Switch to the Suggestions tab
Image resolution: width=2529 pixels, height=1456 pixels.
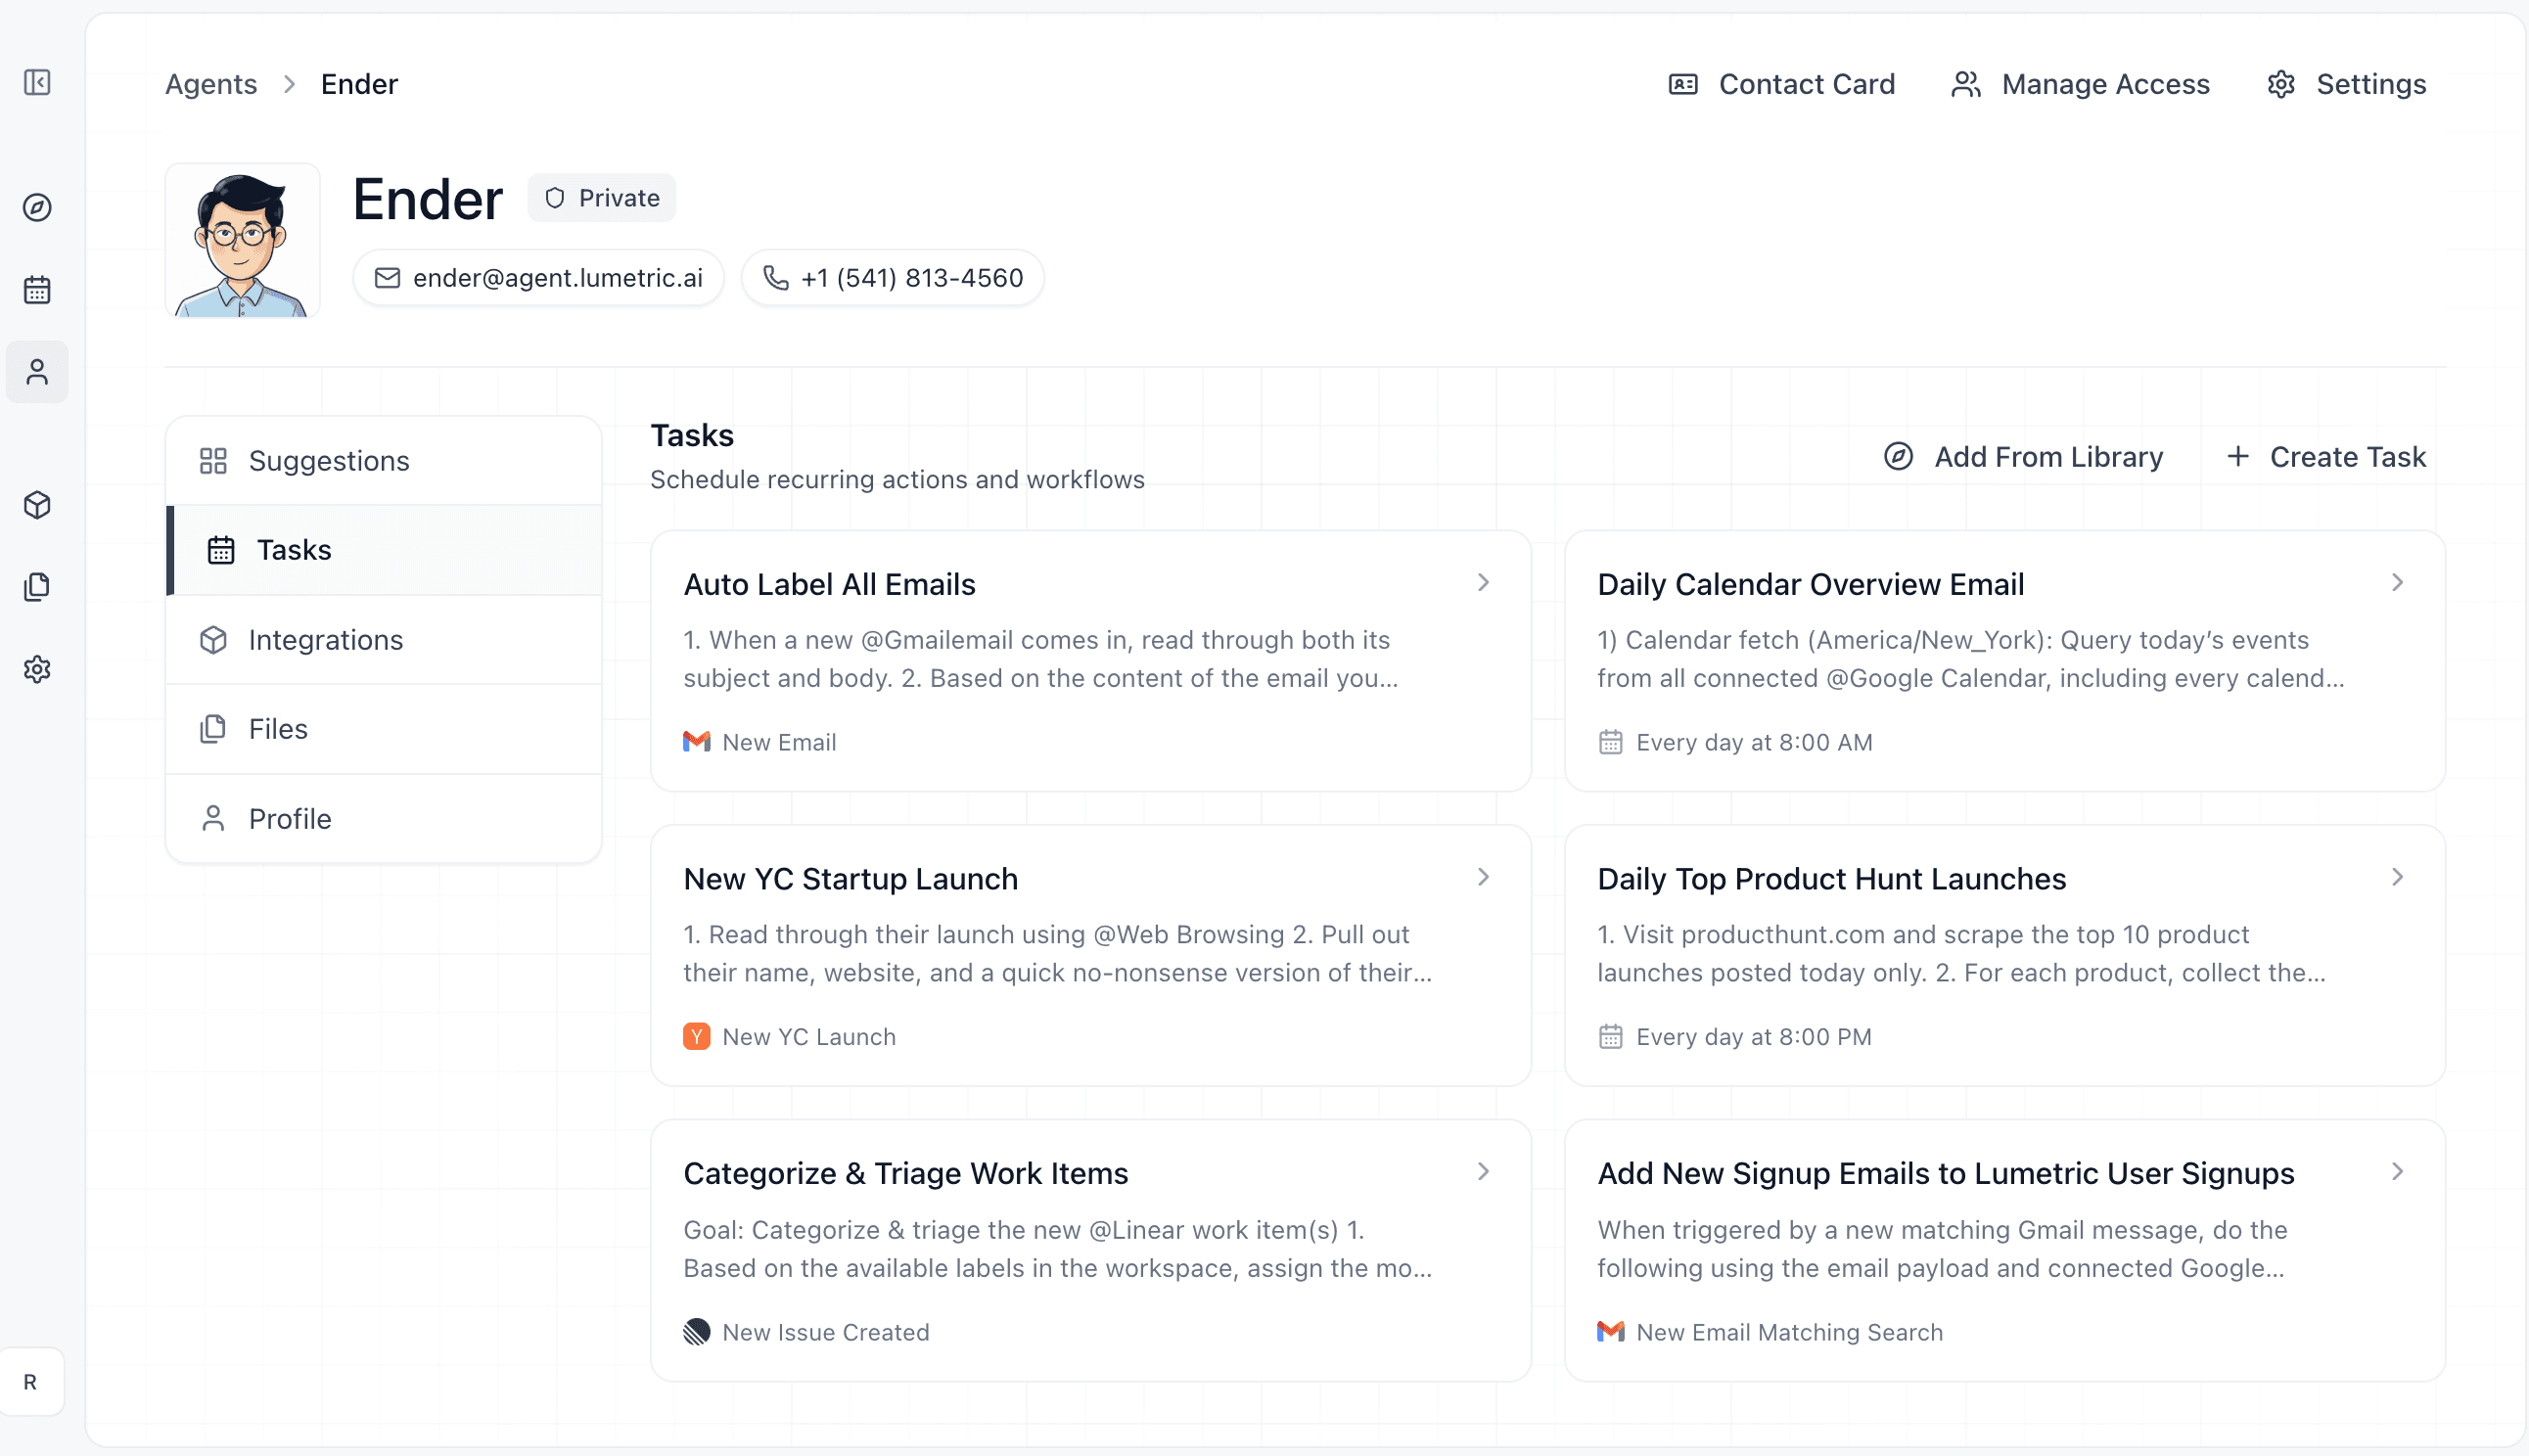[x=329, y=460]
